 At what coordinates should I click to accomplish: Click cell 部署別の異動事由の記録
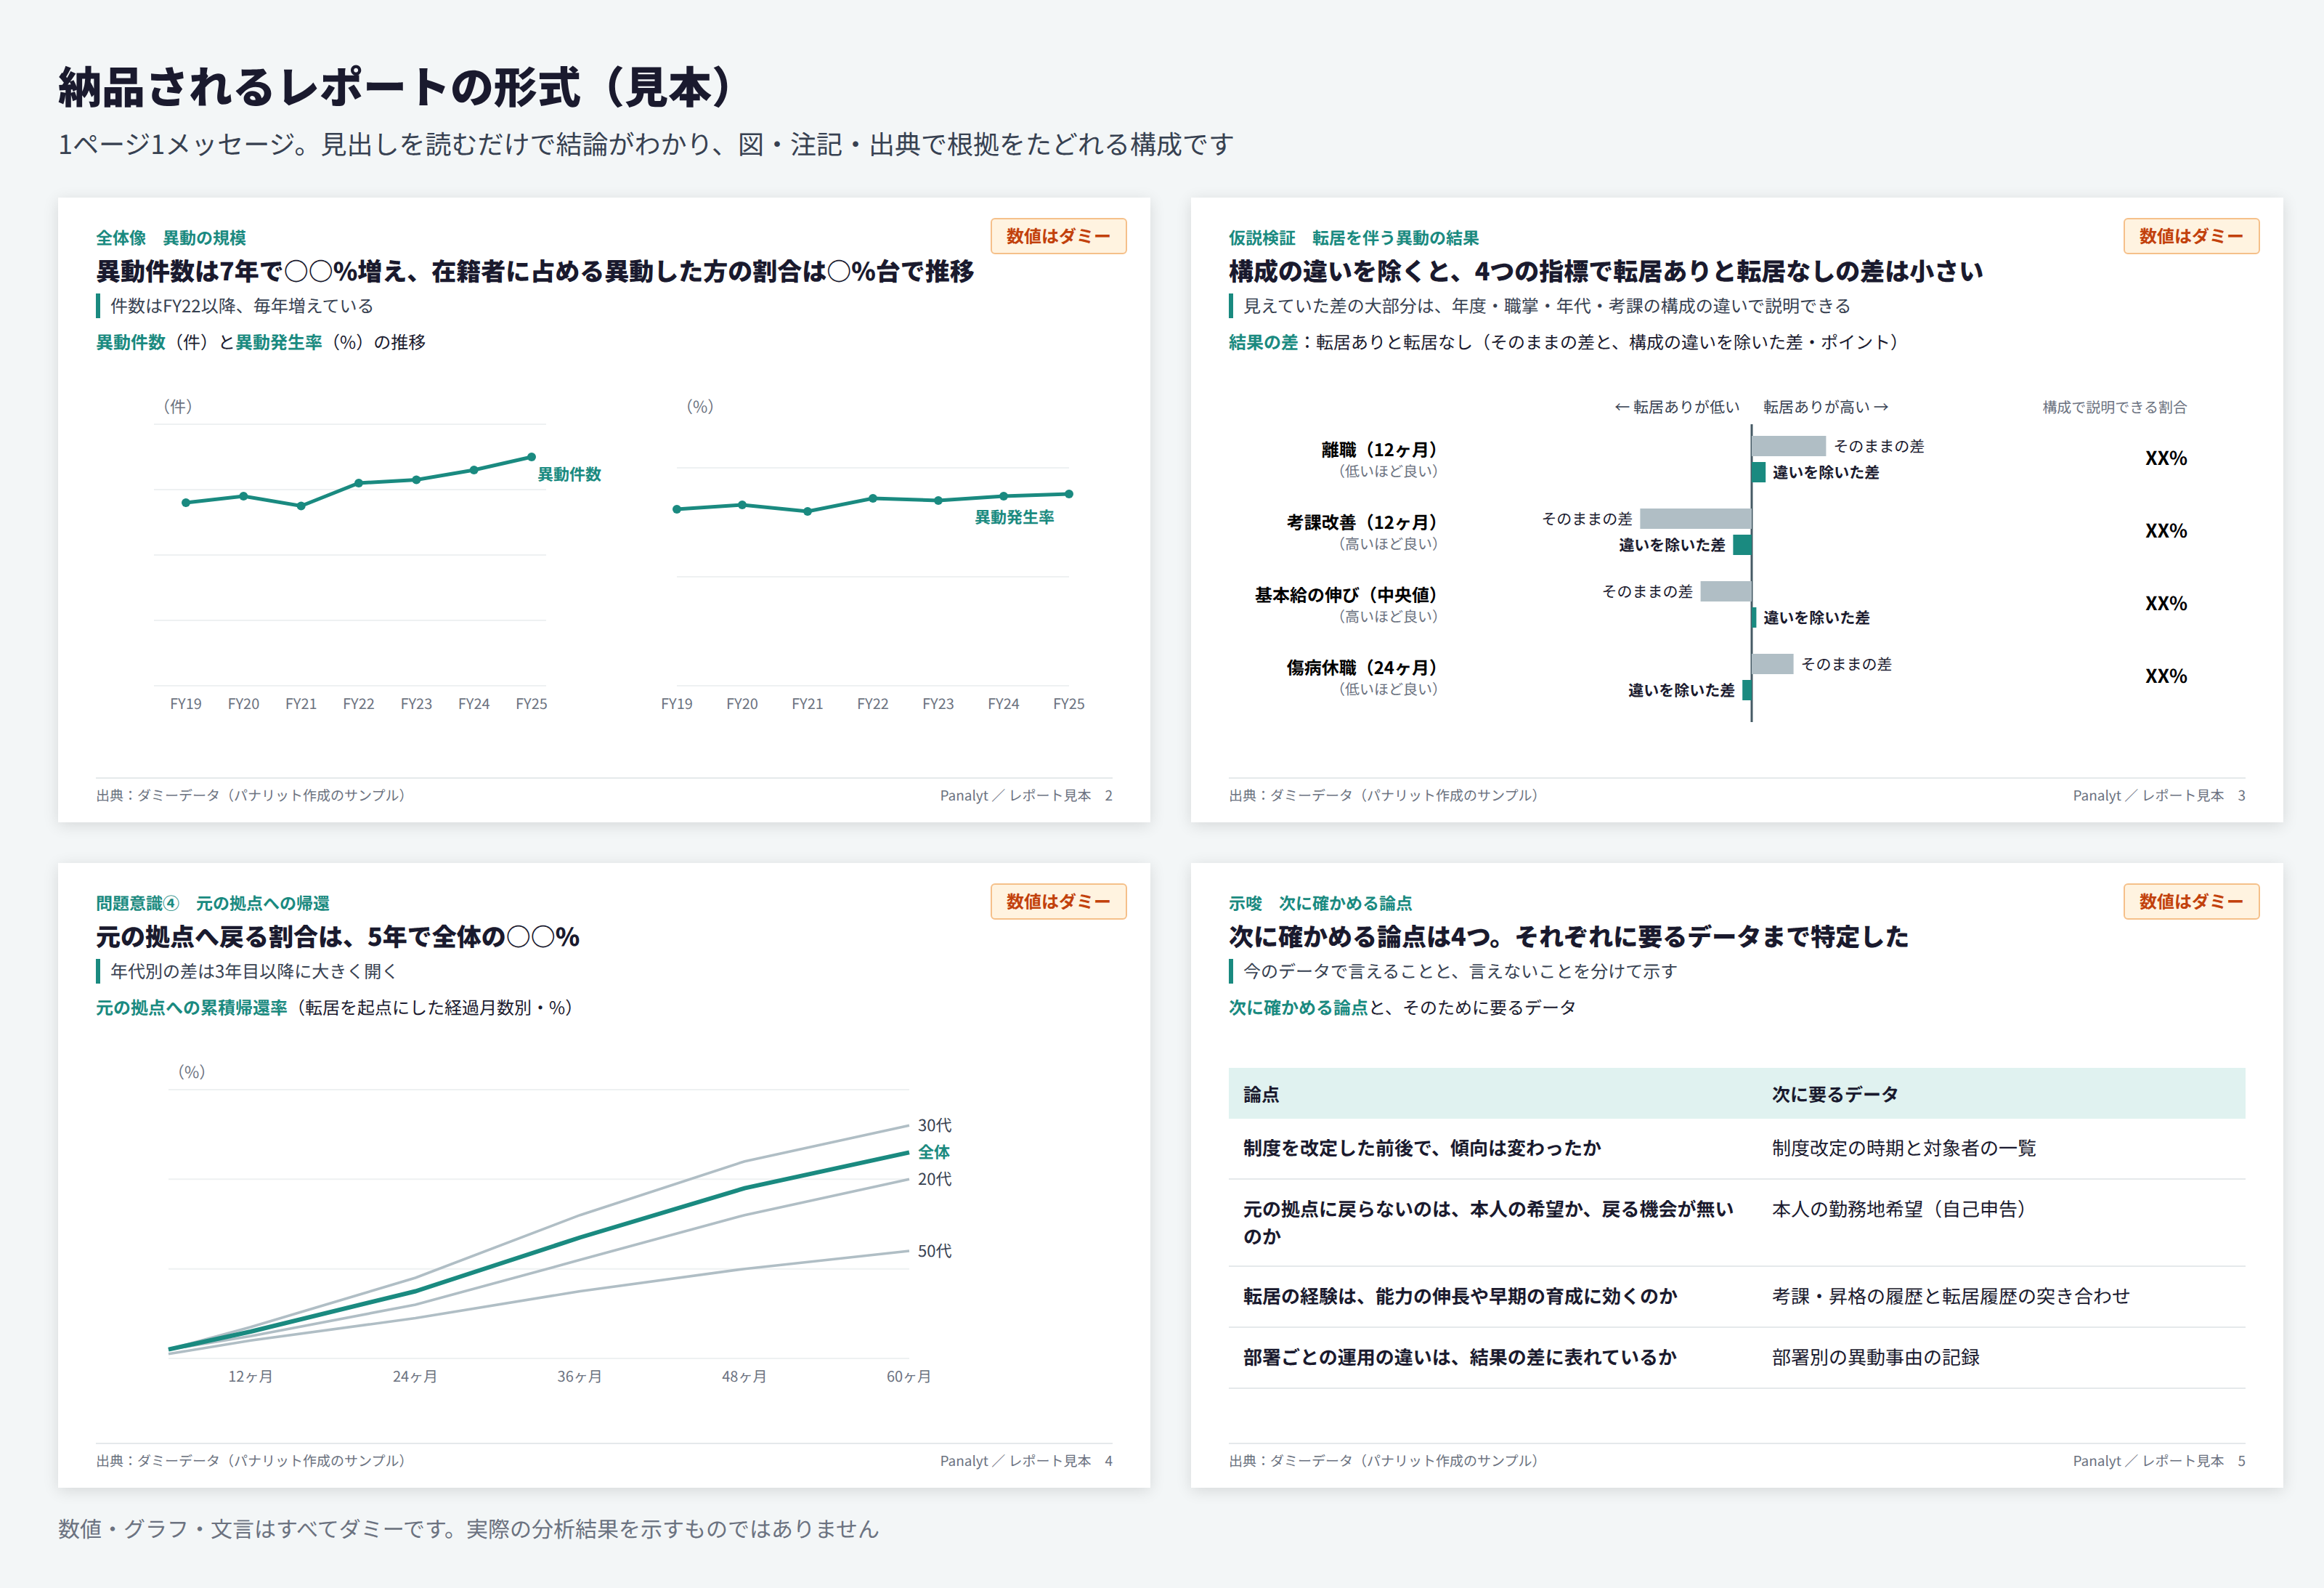(x=1876, y=1357)
